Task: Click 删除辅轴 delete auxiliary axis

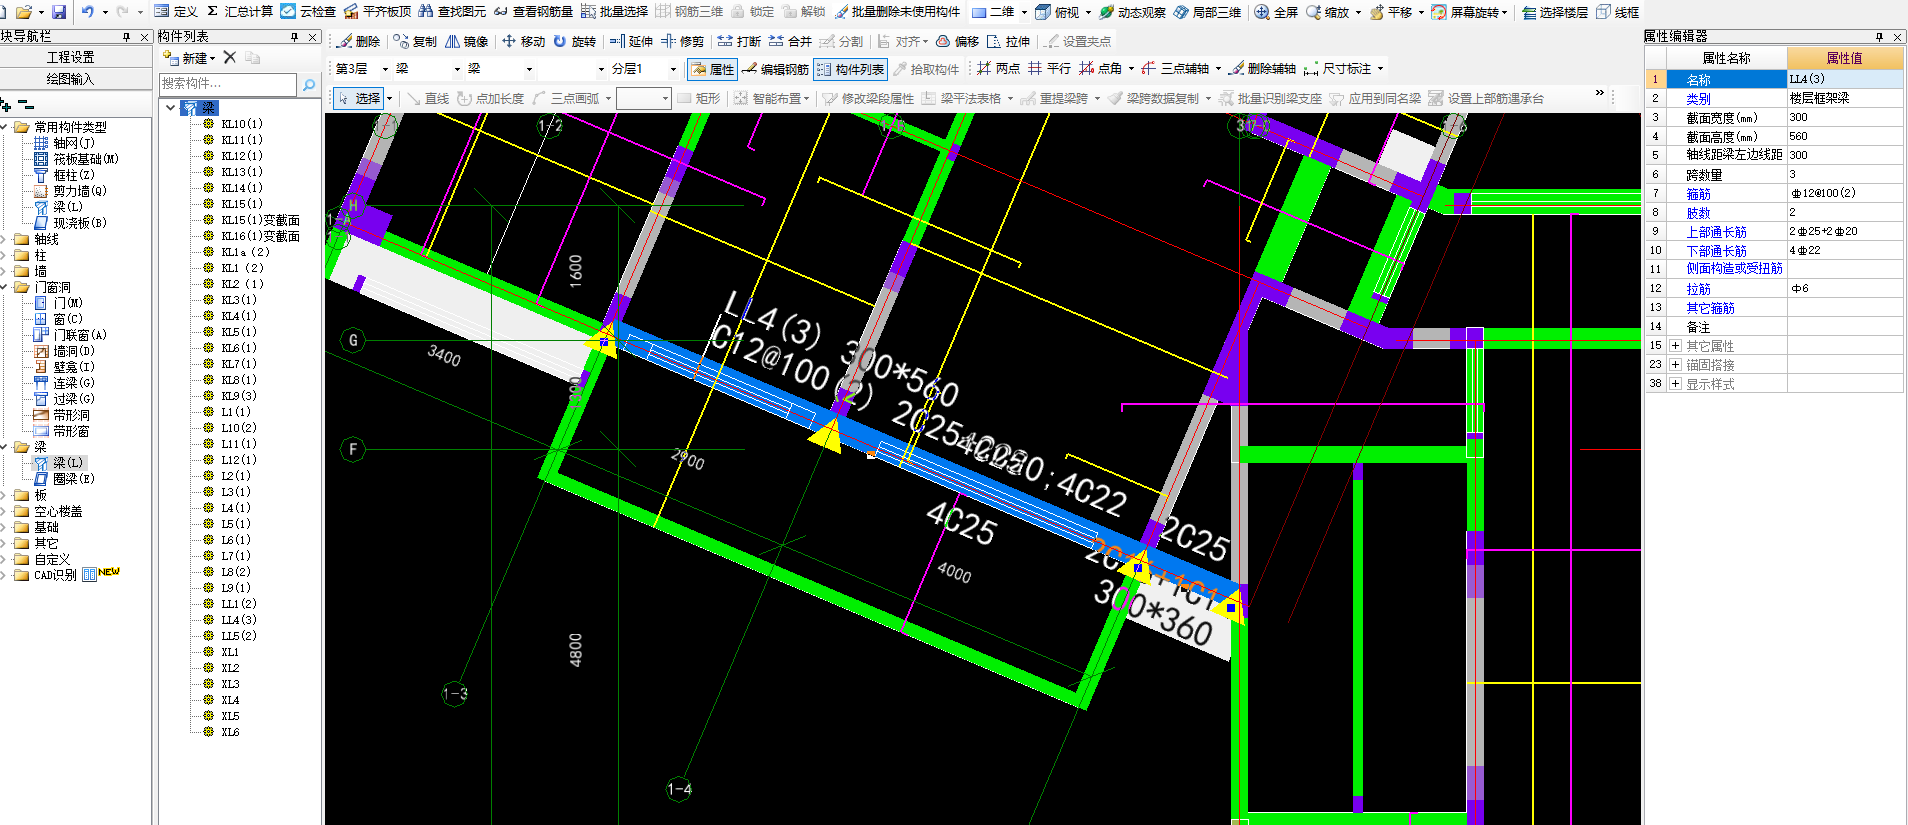Action: (1262, 68)
